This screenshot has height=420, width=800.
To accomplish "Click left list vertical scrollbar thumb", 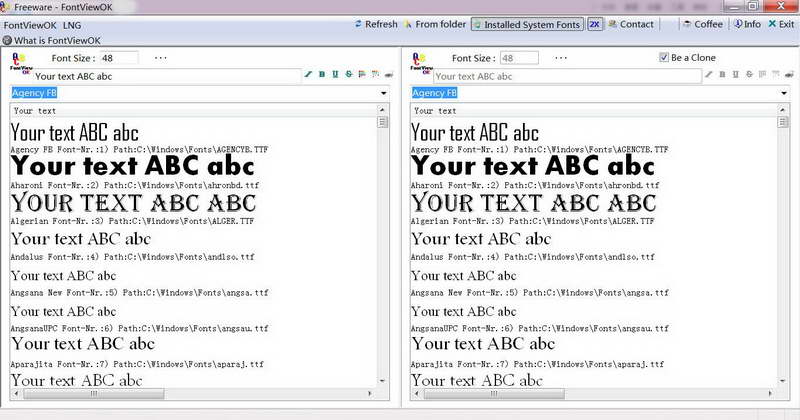I will tap(382, 122).
